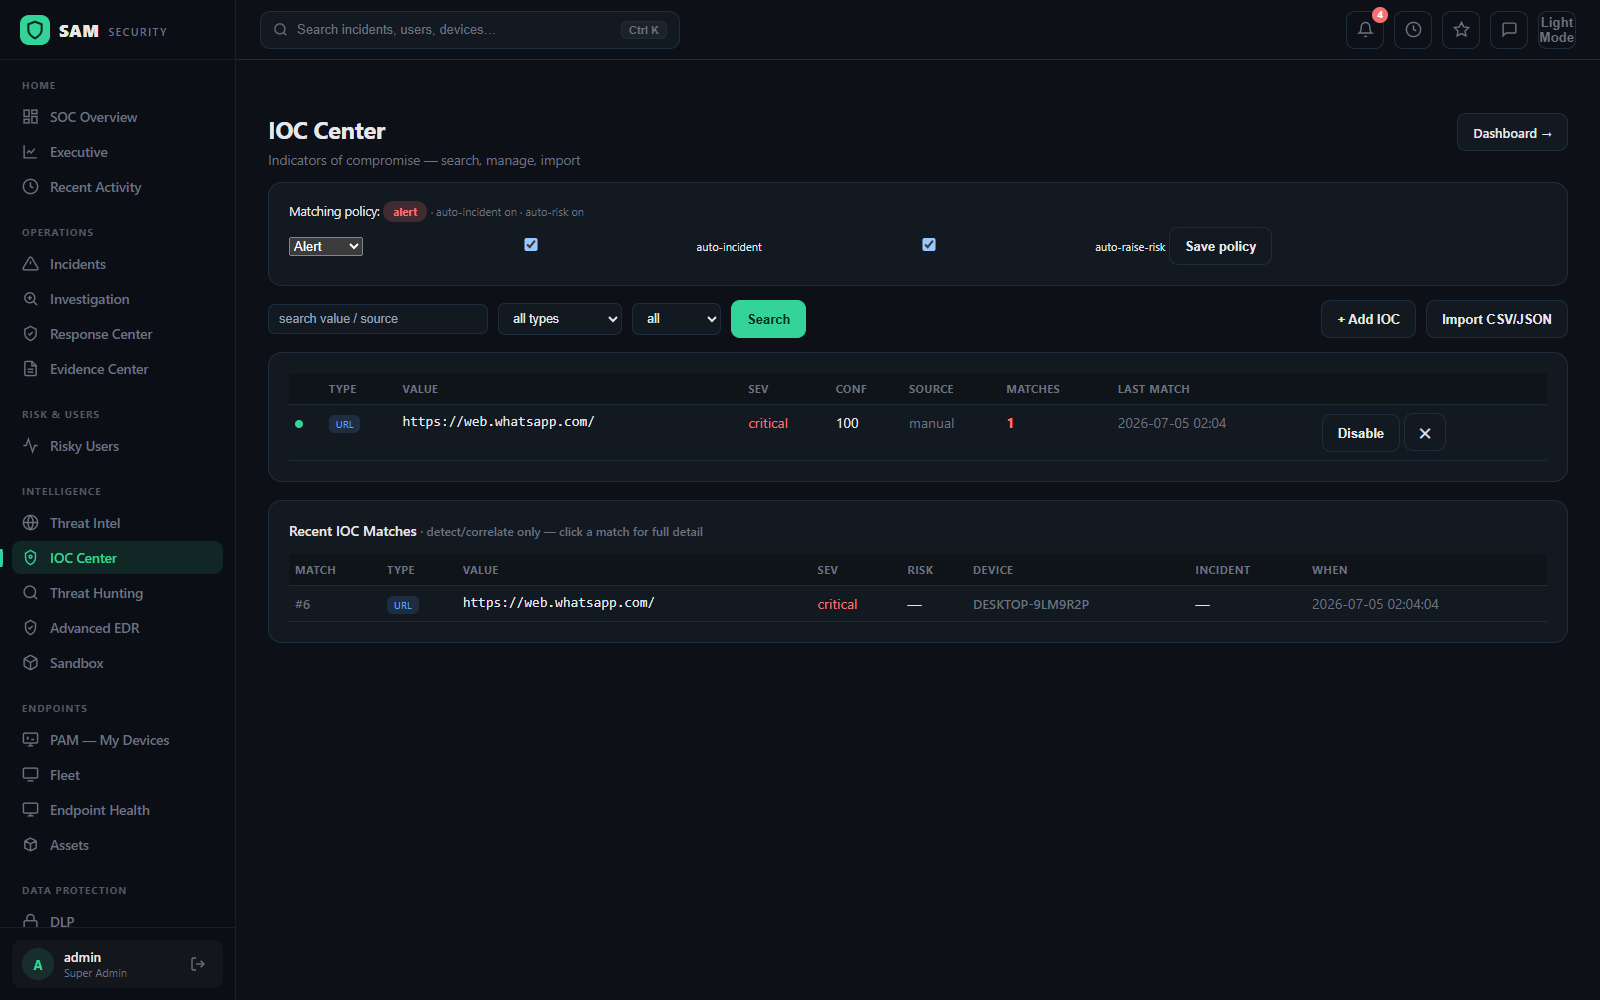Click the MATCHES column header
Screen dimensions: 1600x1000
pyautogui.click(x=1033, y=389)
